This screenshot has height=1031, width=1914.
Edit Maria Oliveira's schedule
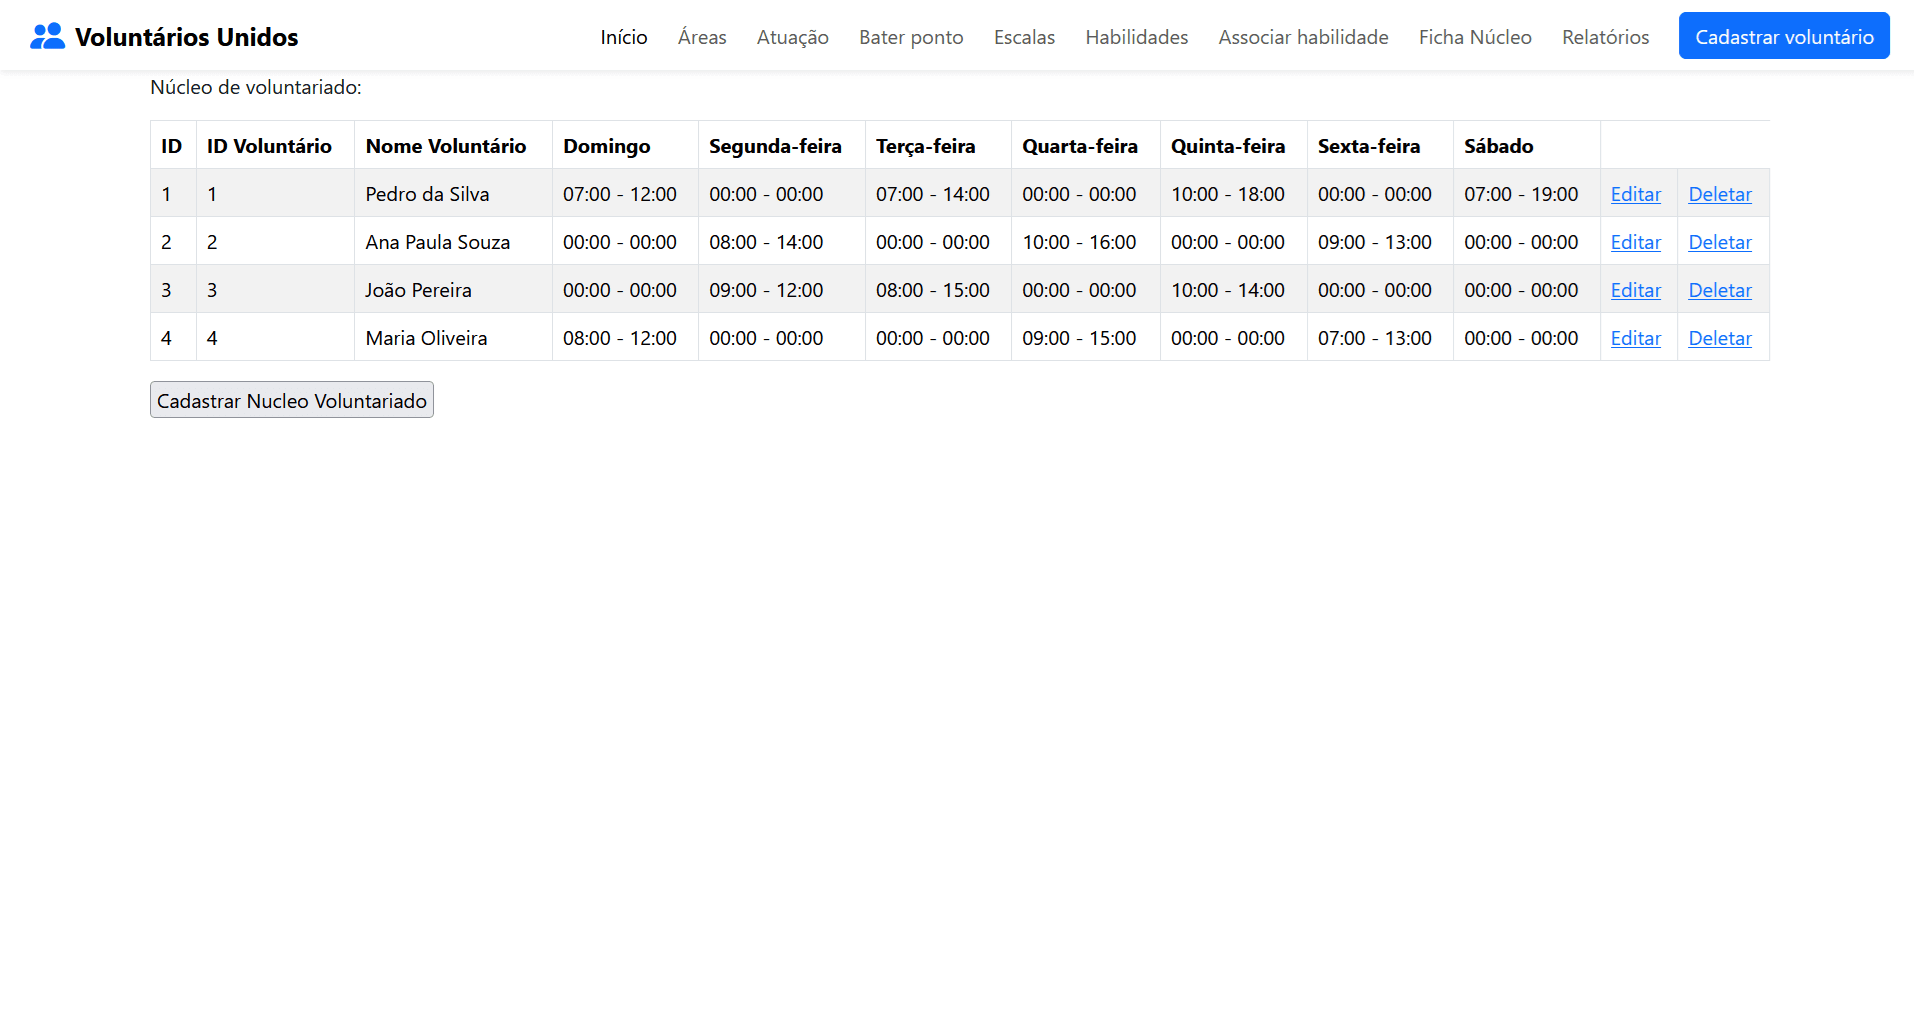[1635, 338]
